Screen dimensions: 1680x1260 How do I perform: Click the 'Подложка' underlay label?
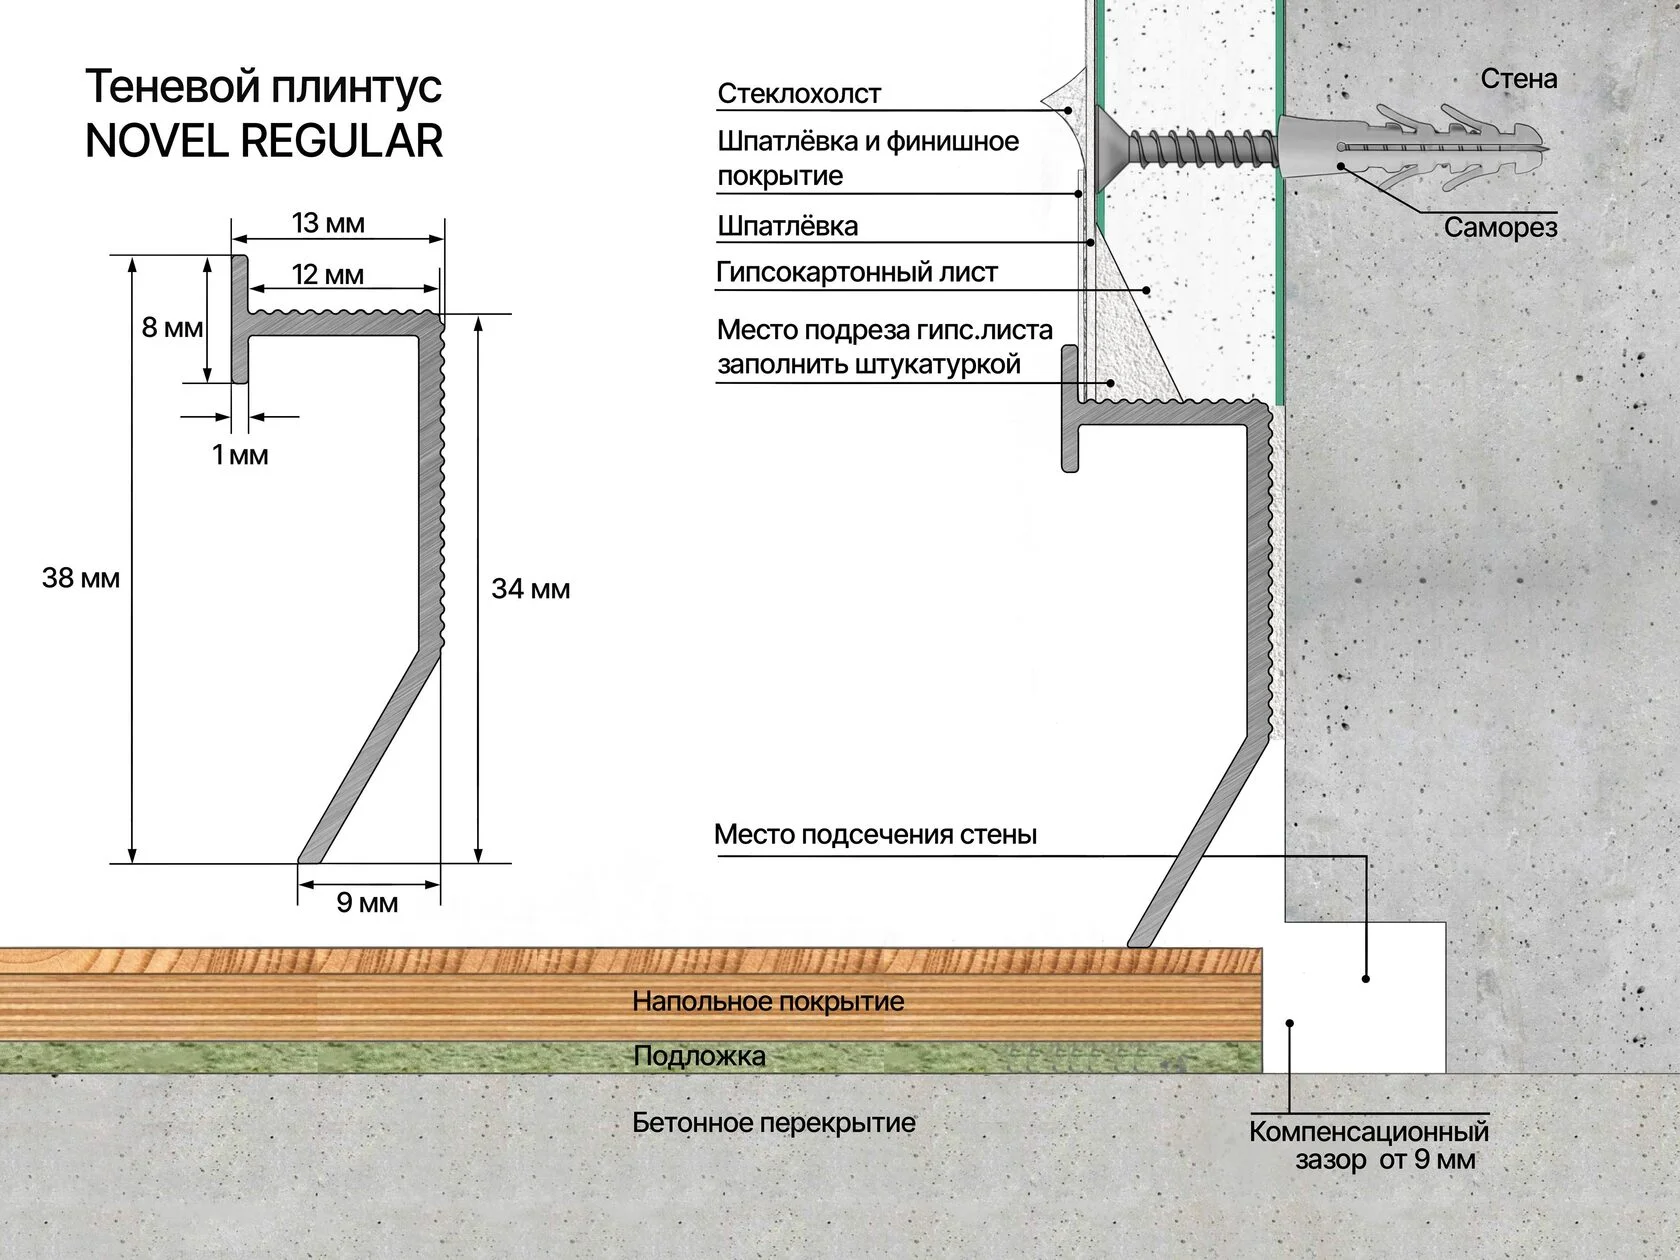click(x=699, y=1056)
